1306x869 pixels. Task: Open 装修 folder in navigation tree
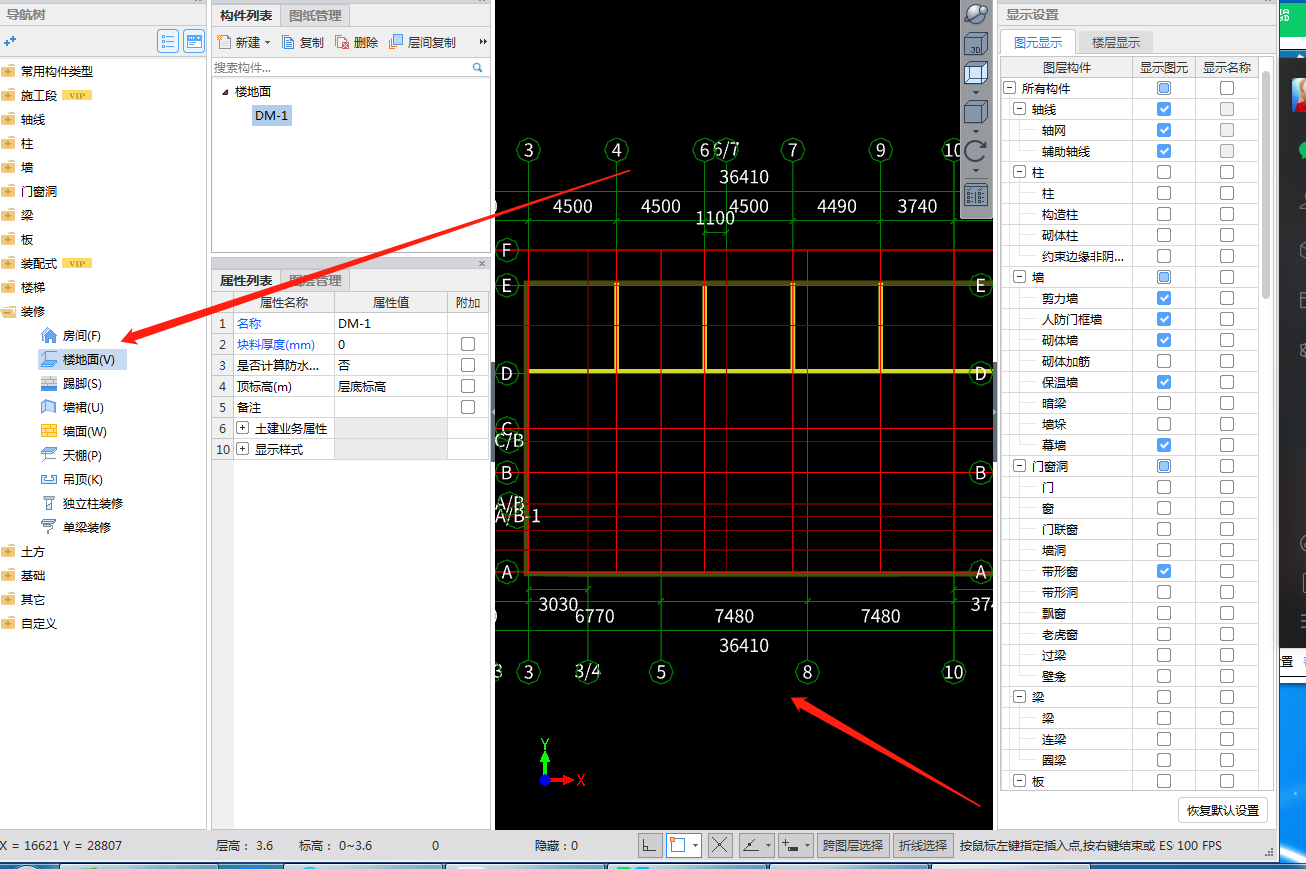coord(25,312)
